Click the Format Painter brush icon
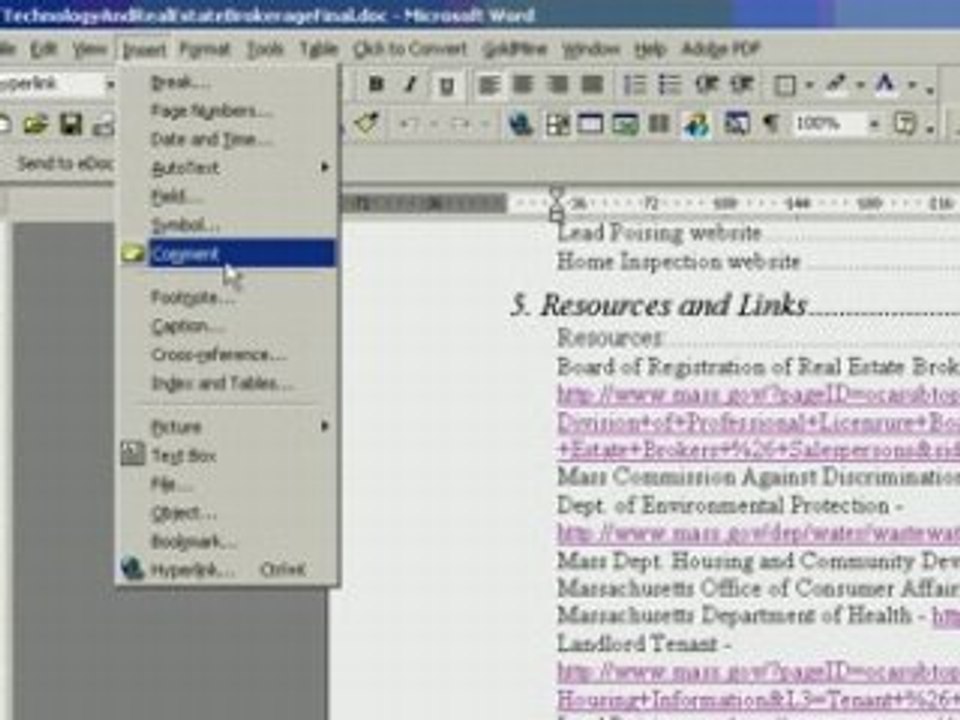The width and height of the screenshot is (960, 720). click(x=366, y=124)
